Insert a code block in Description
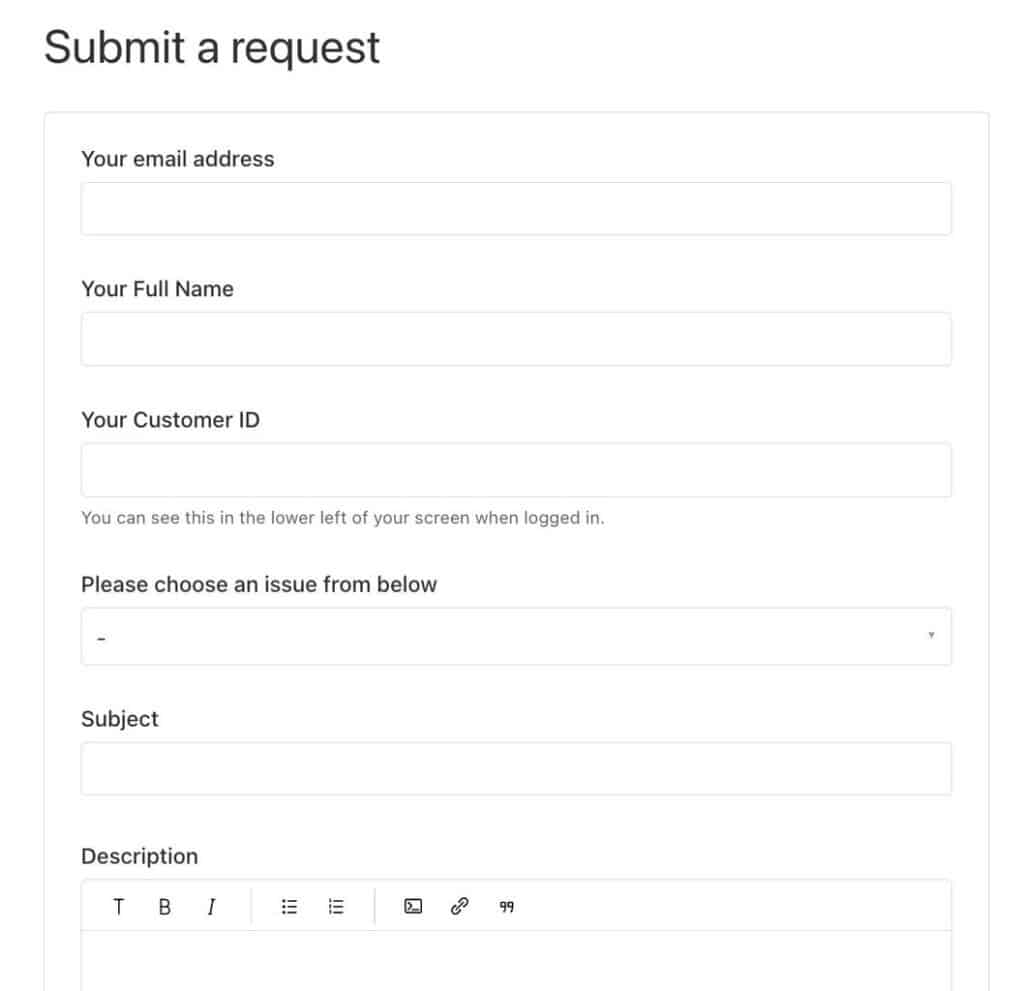The width and height of the screenshot is (1024, 991). (413, 907)
